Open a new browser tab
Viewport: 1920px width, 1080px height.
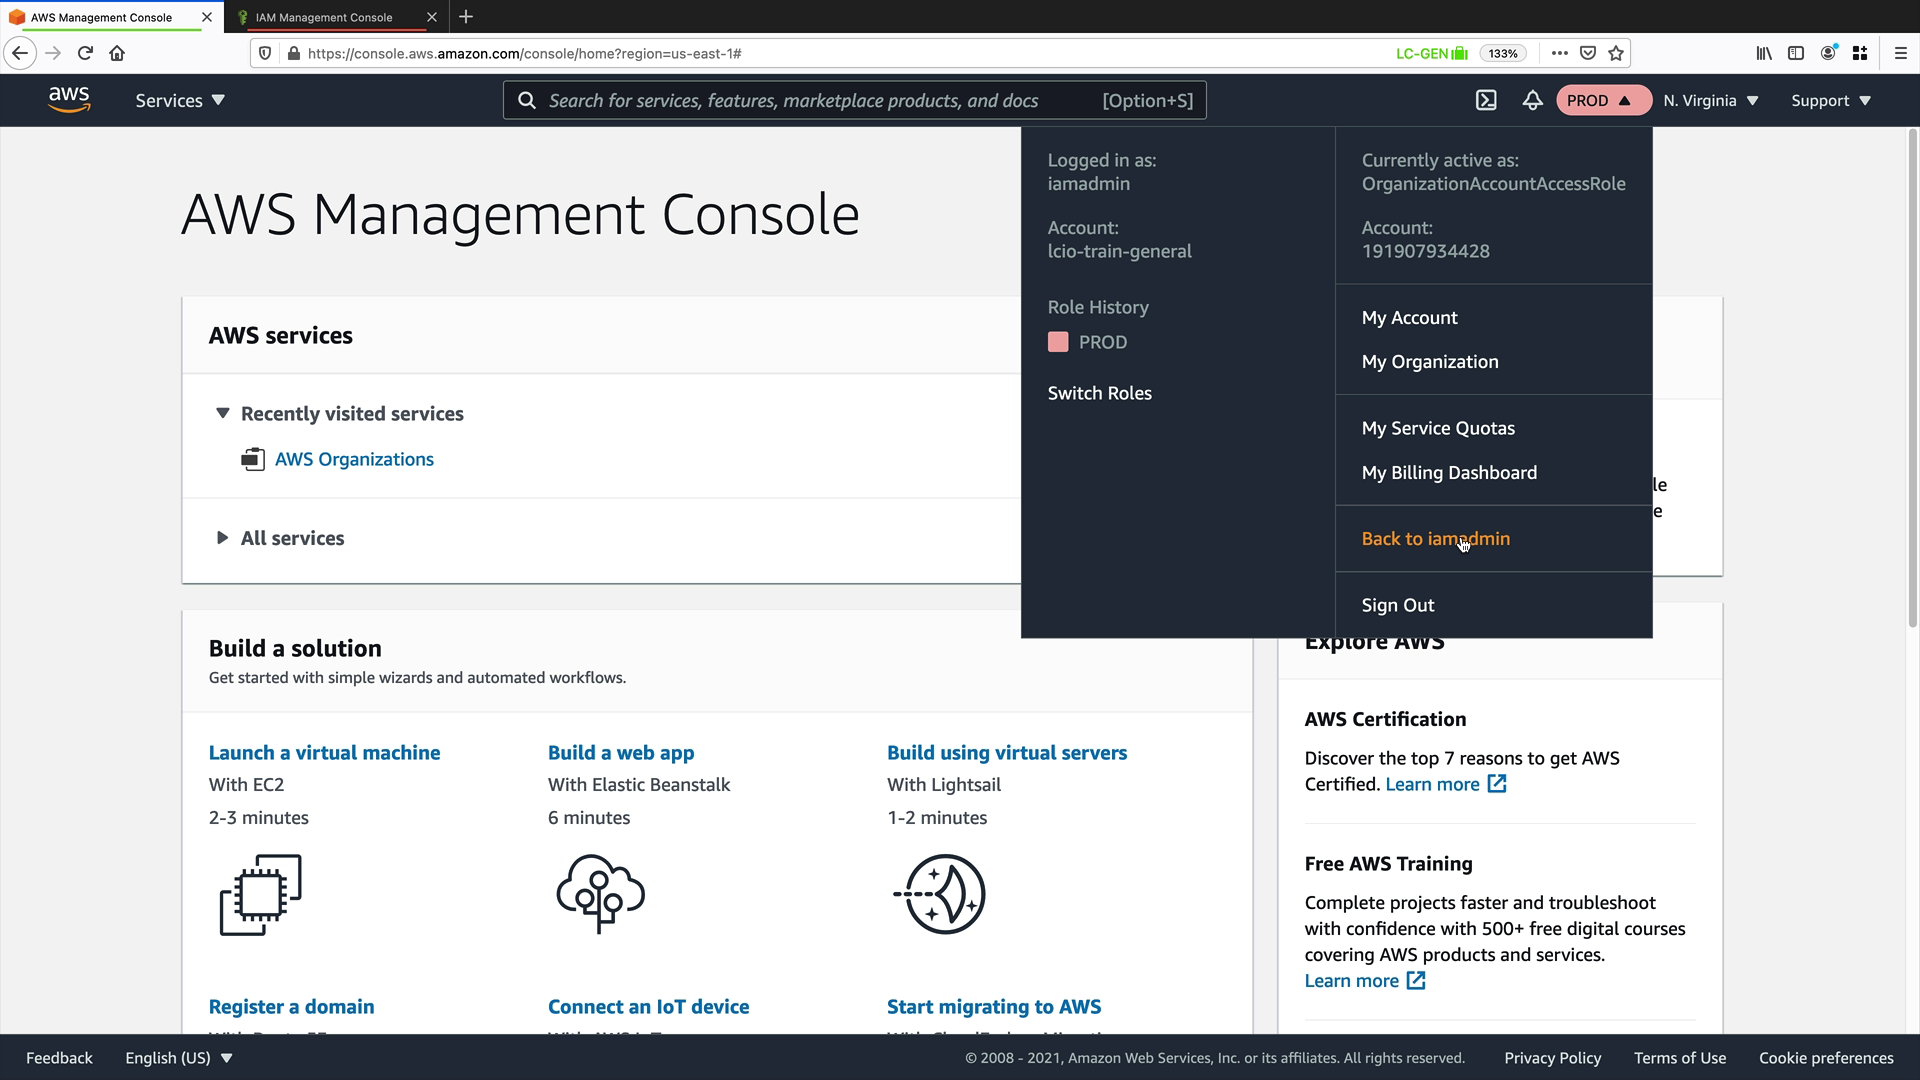click(x=466, y=17)
